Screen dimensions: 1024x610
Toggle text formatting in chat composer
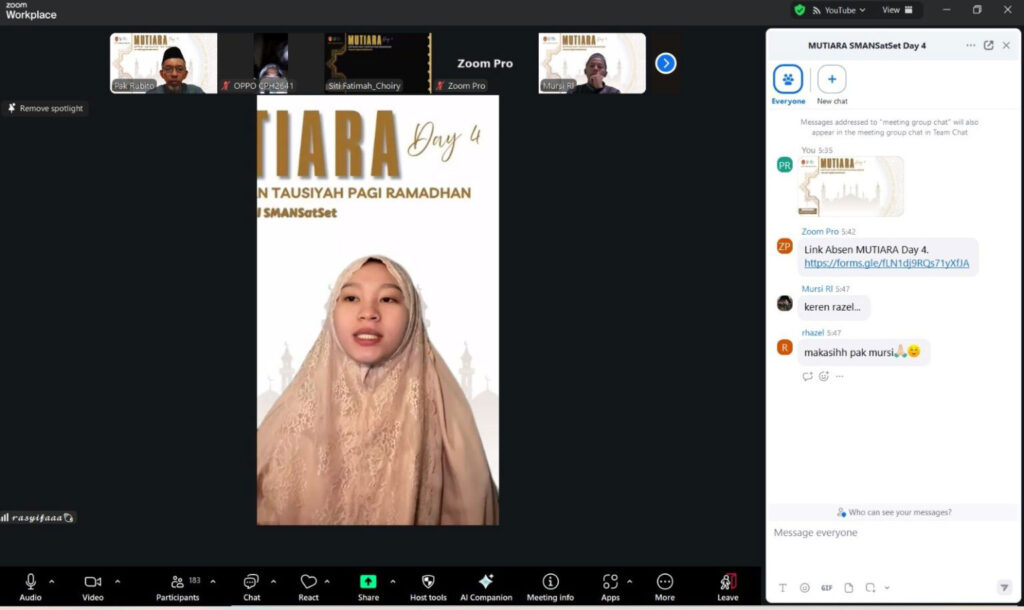coord(783,588)
